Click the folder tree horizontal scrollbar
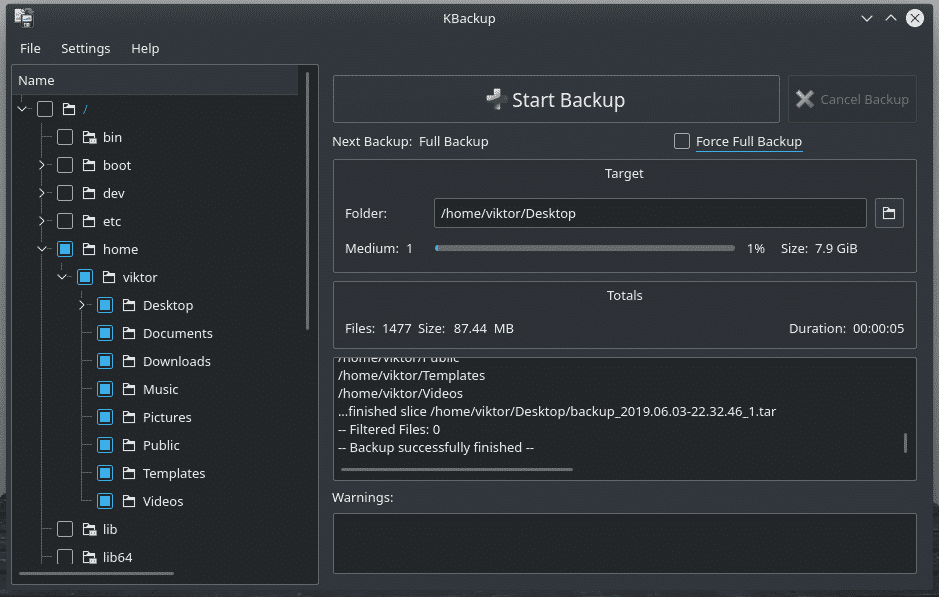 [x=96, y=574]
